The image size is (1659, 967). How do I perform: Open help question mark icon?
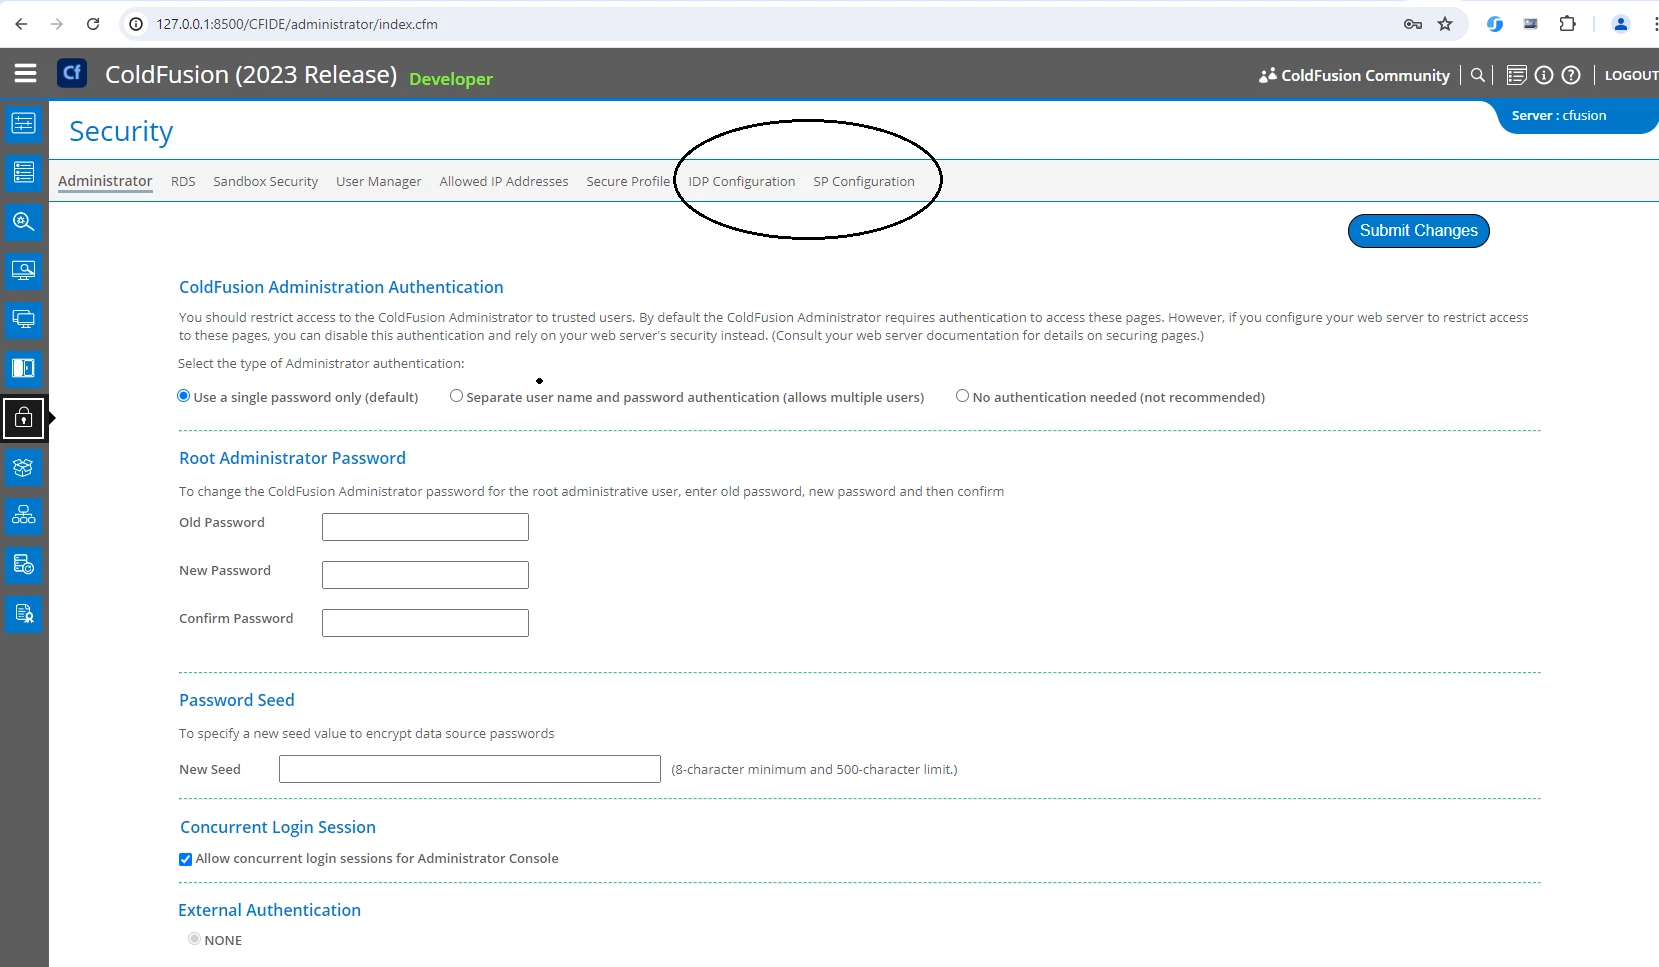point(1571,75)
